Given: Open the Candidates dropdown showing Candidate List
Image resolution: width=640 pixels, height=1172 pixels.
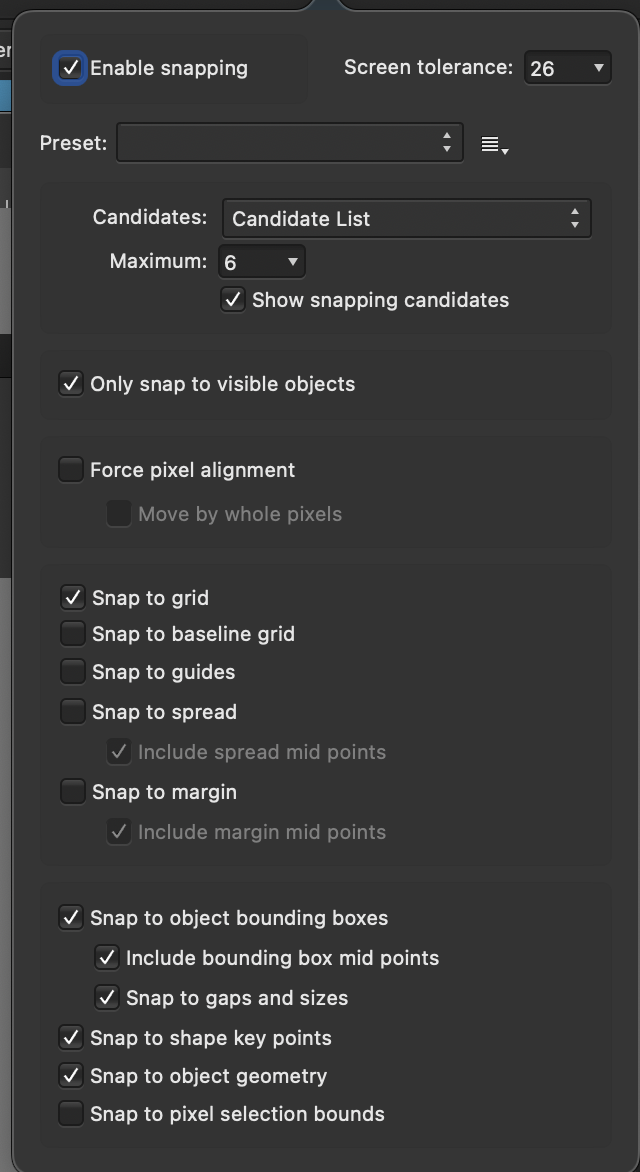Looking at the screenshot, I should pos(406,217).
